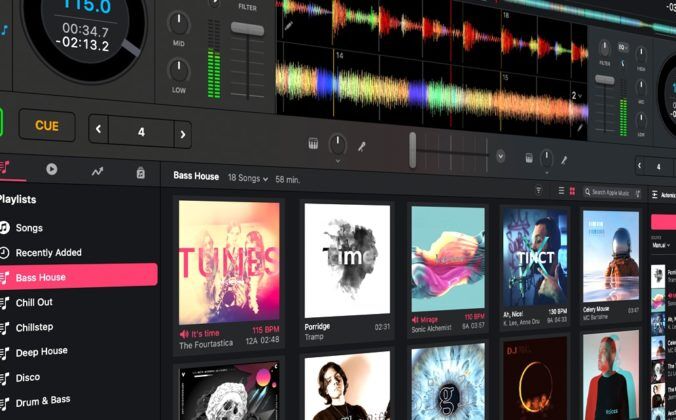This screenshot has height=420, width=676.
Task: Open the crossfader options round chevron button
Action: click(x=500, y=156)
